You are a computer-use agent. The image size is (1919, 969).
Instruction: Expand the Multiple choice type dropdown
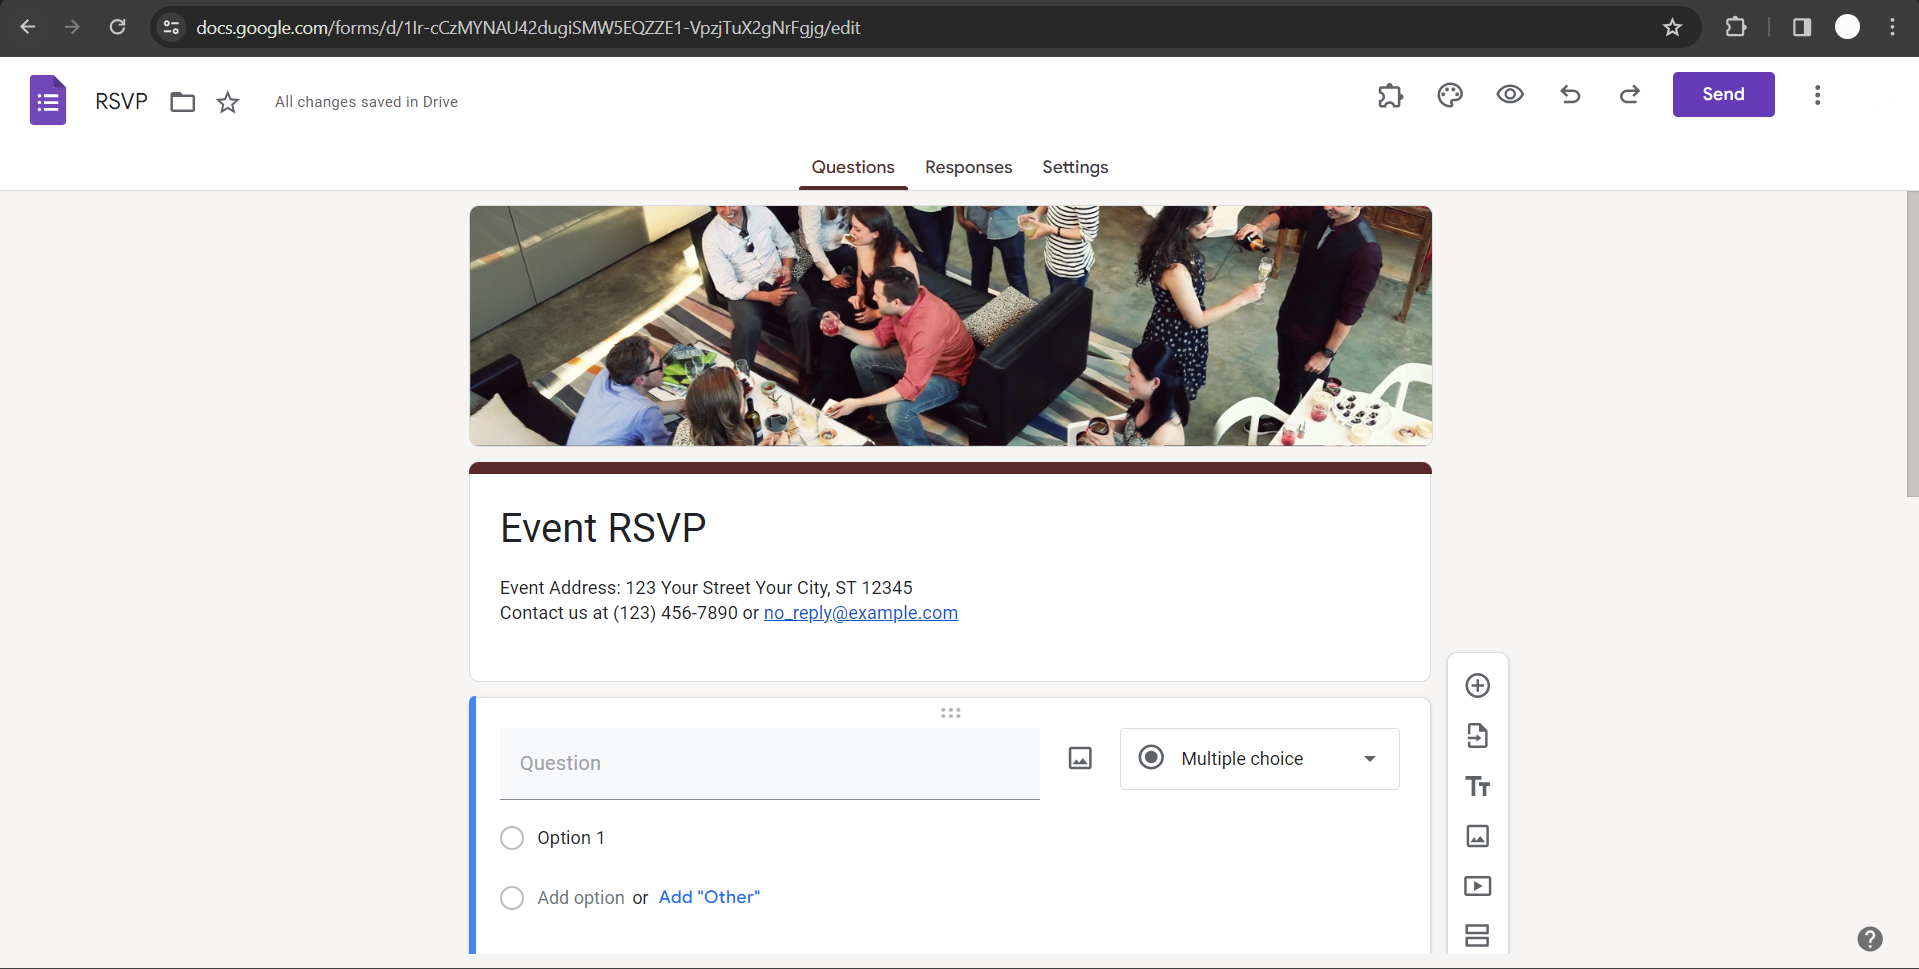tap(1260, 759)
